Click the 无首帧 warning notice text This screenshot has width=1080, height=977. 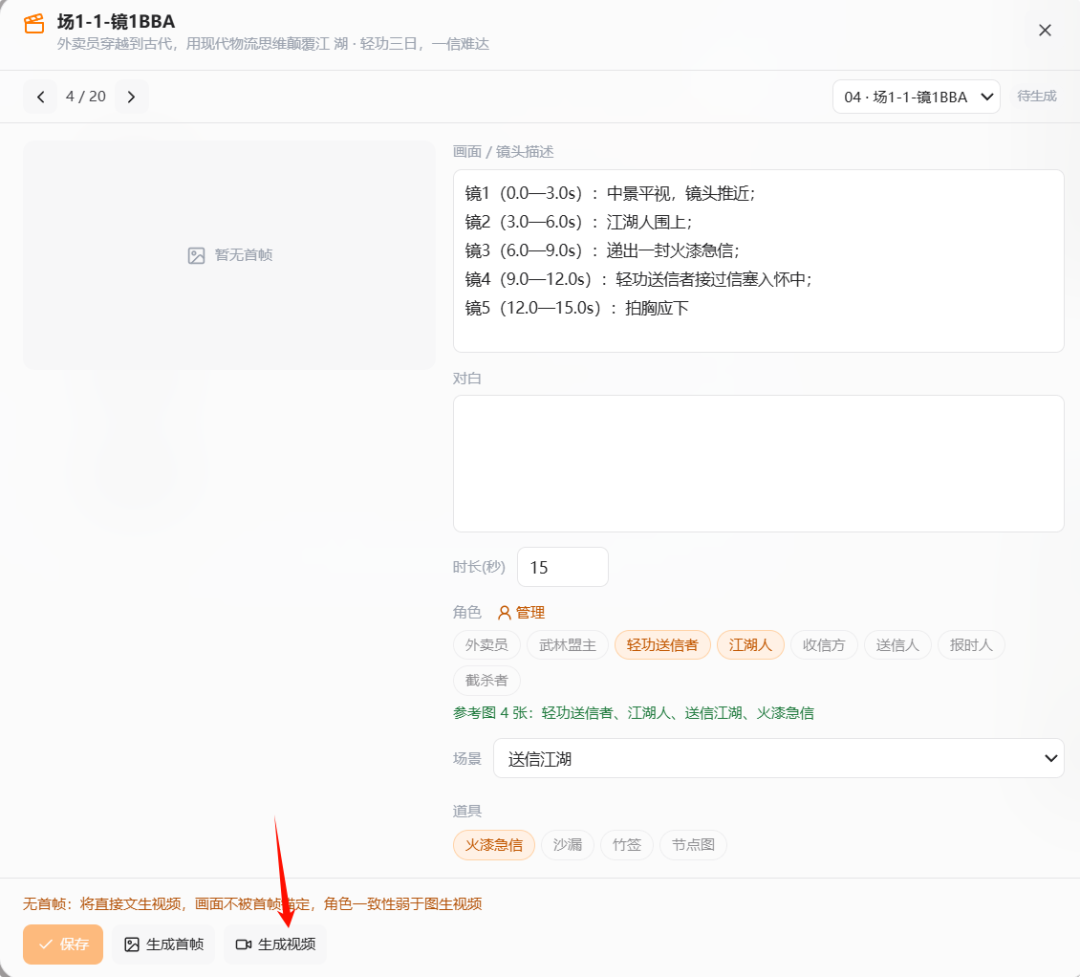click(252, 904)
